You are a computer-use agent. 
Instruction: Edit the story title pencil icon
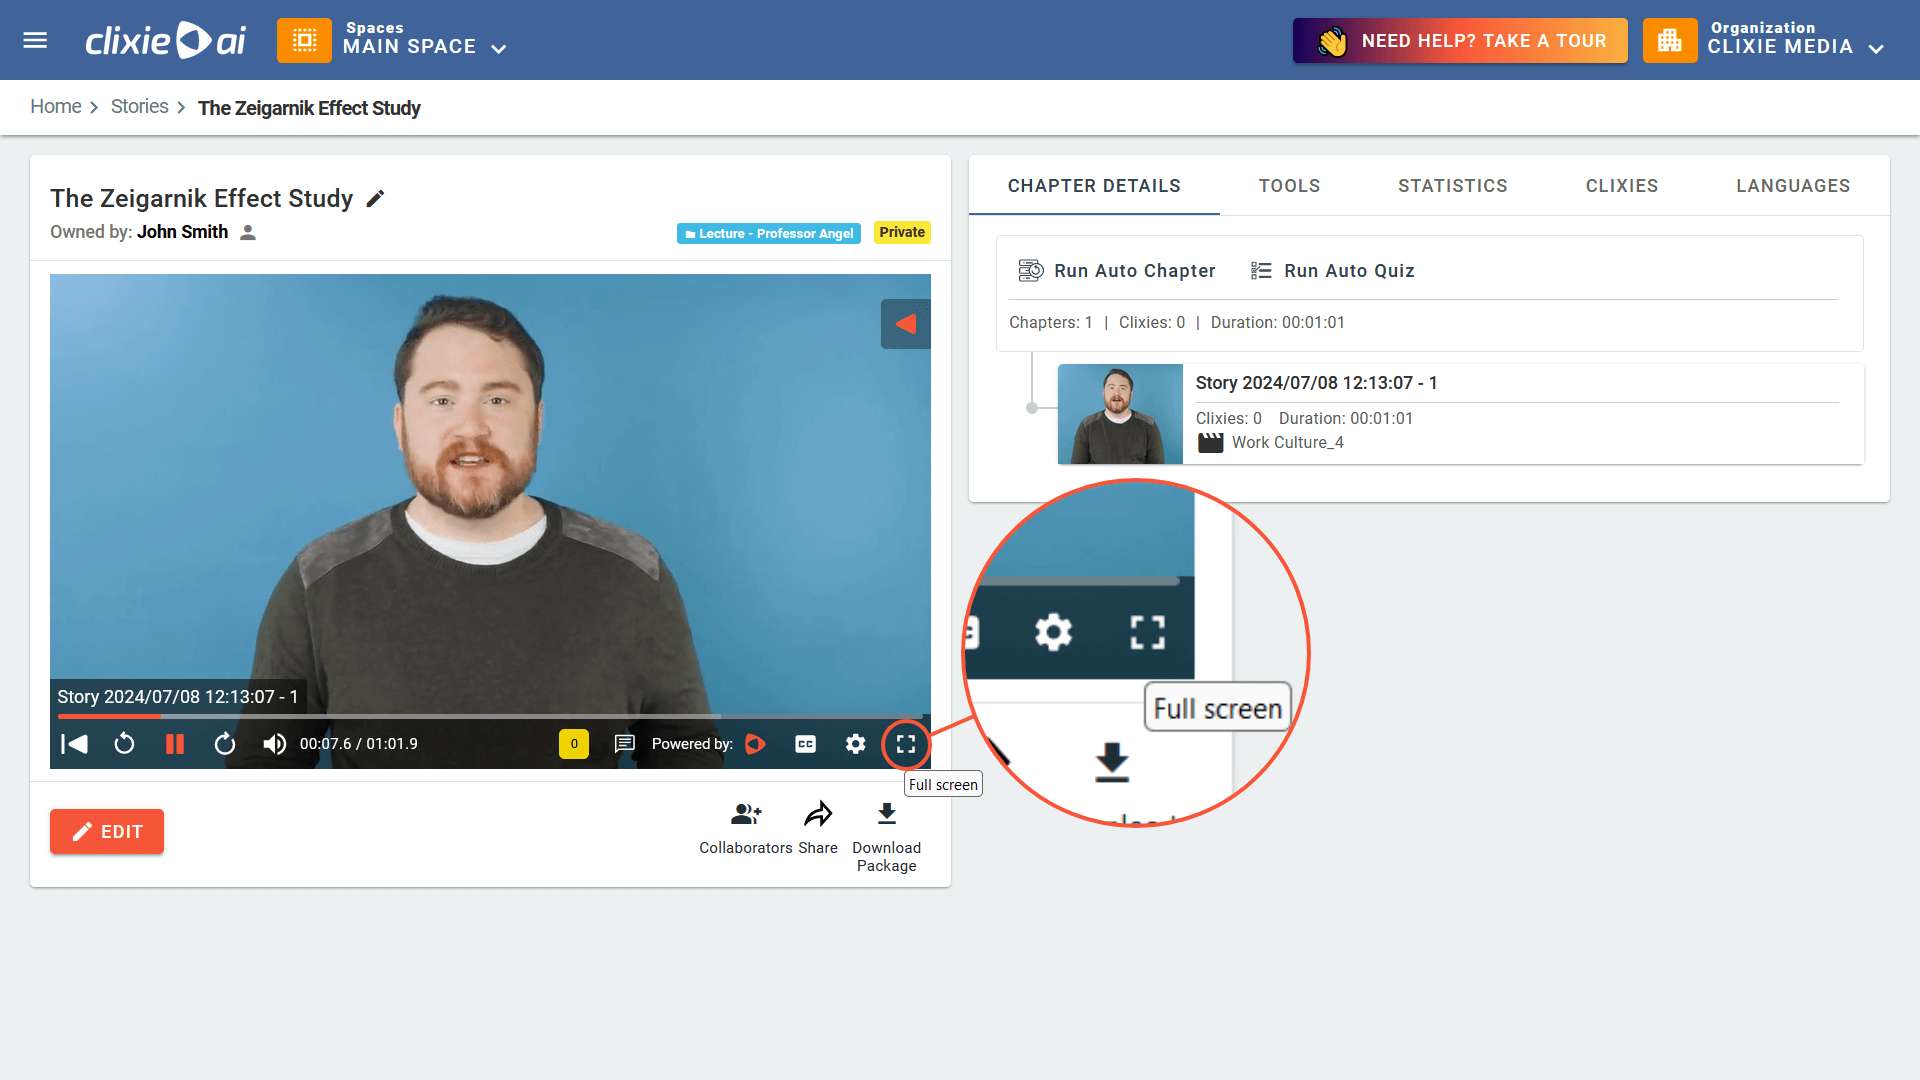click(375, 199)
